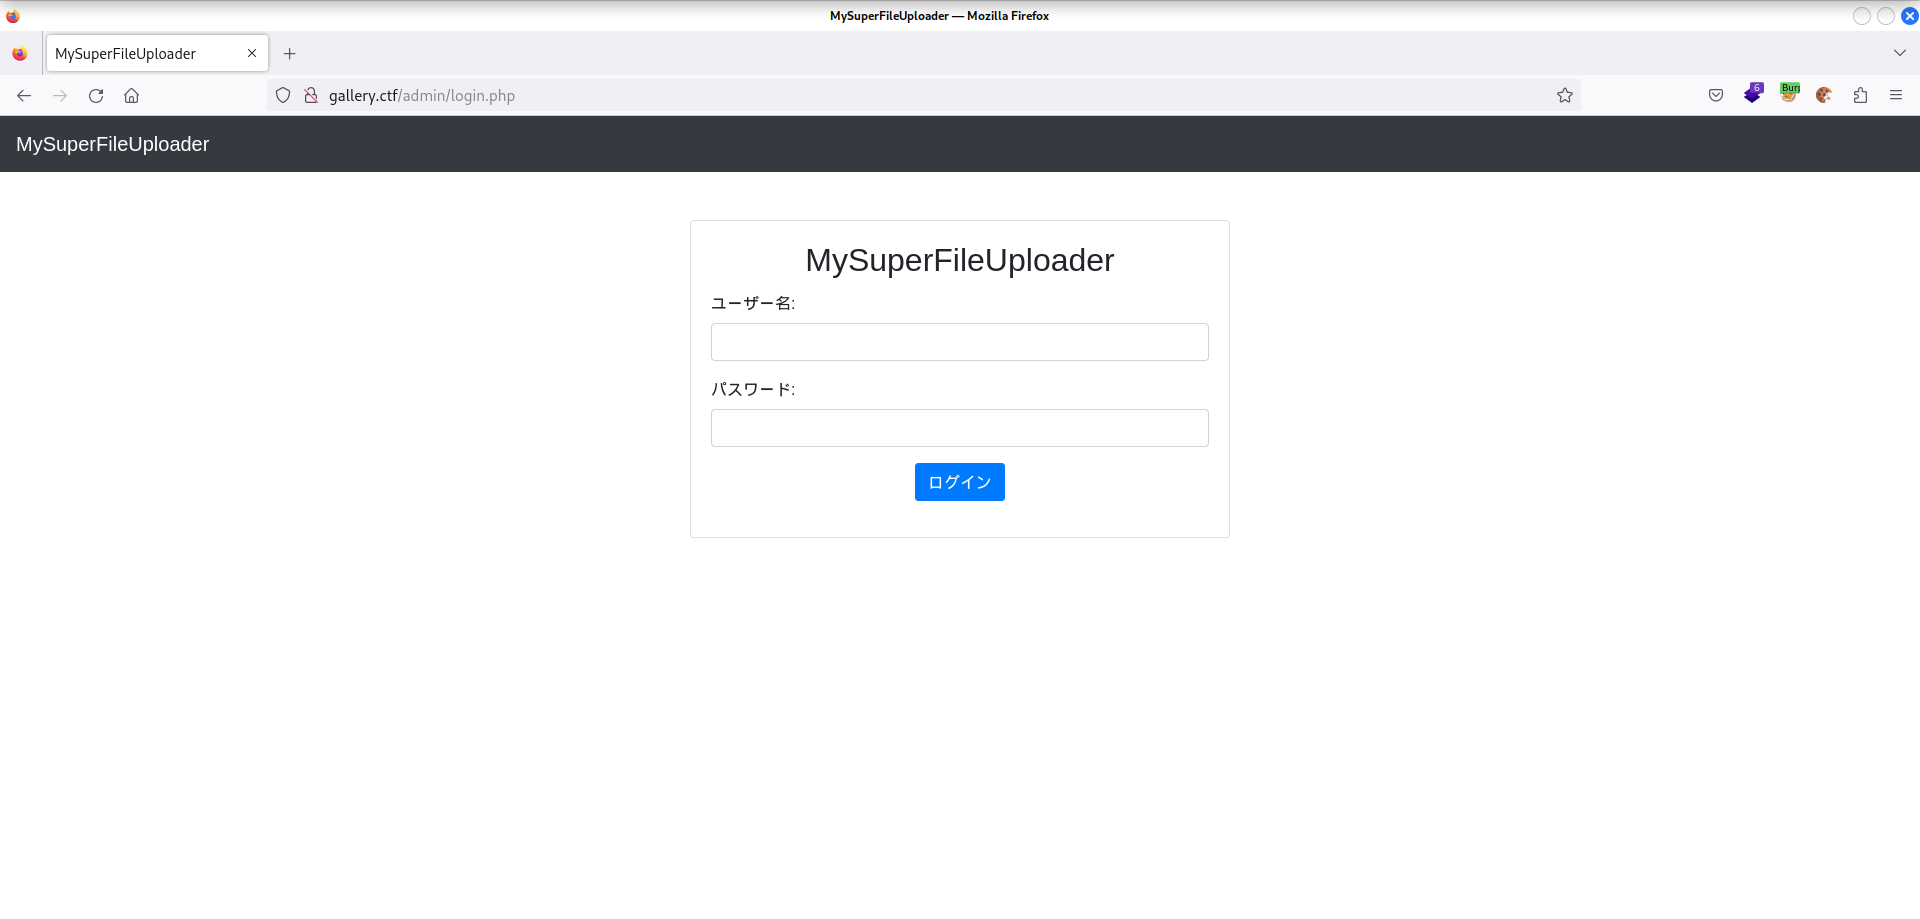
Task: List all tabs dropdown arrow
Action: point(1900,53)
